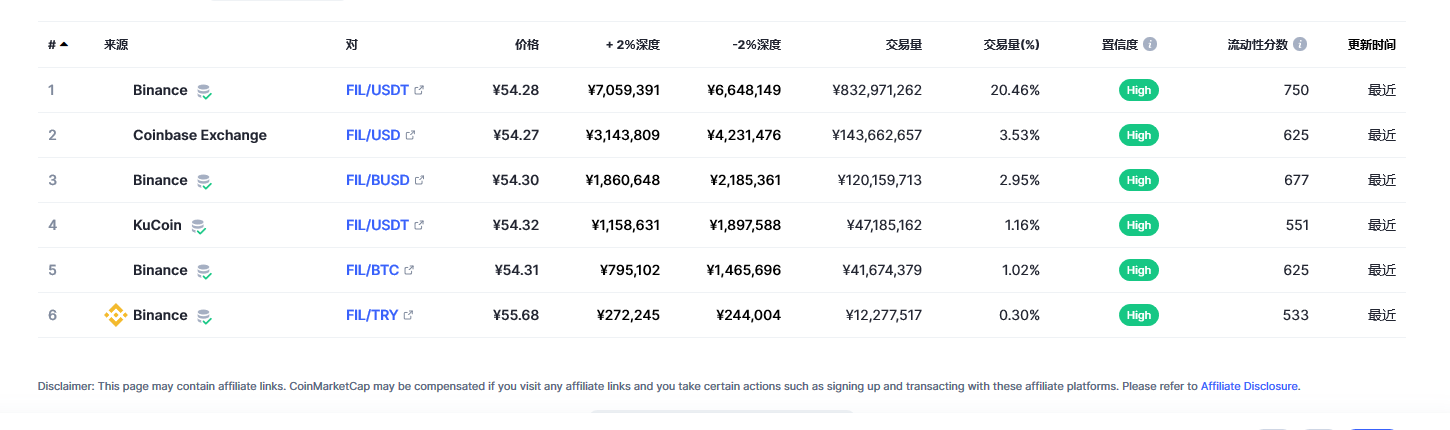Click the Binance logo in the FIL/TRY row
This screenshot has height=430, width=1450.
[116, 315]
